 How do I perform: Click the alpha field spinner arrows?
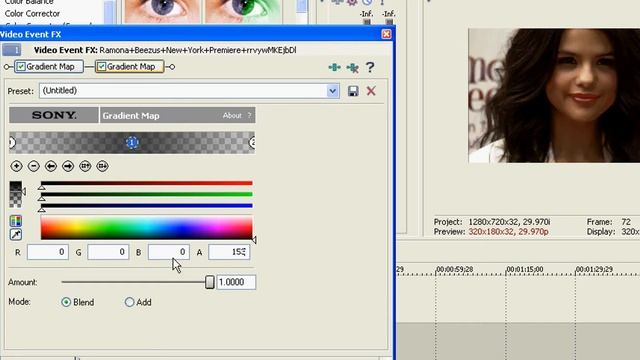[x=244, y=252]
